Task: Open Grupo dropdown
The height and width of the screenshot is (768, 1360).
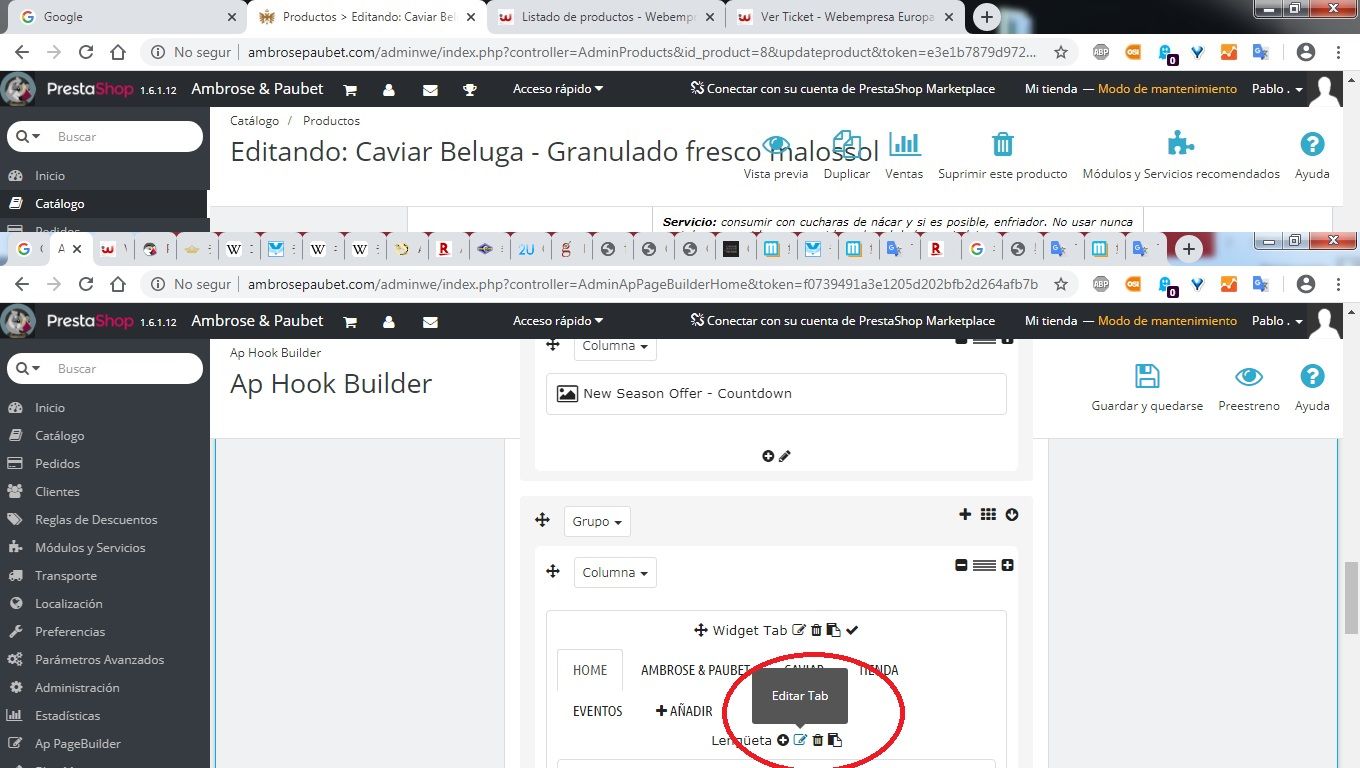Action: [597, 521]
